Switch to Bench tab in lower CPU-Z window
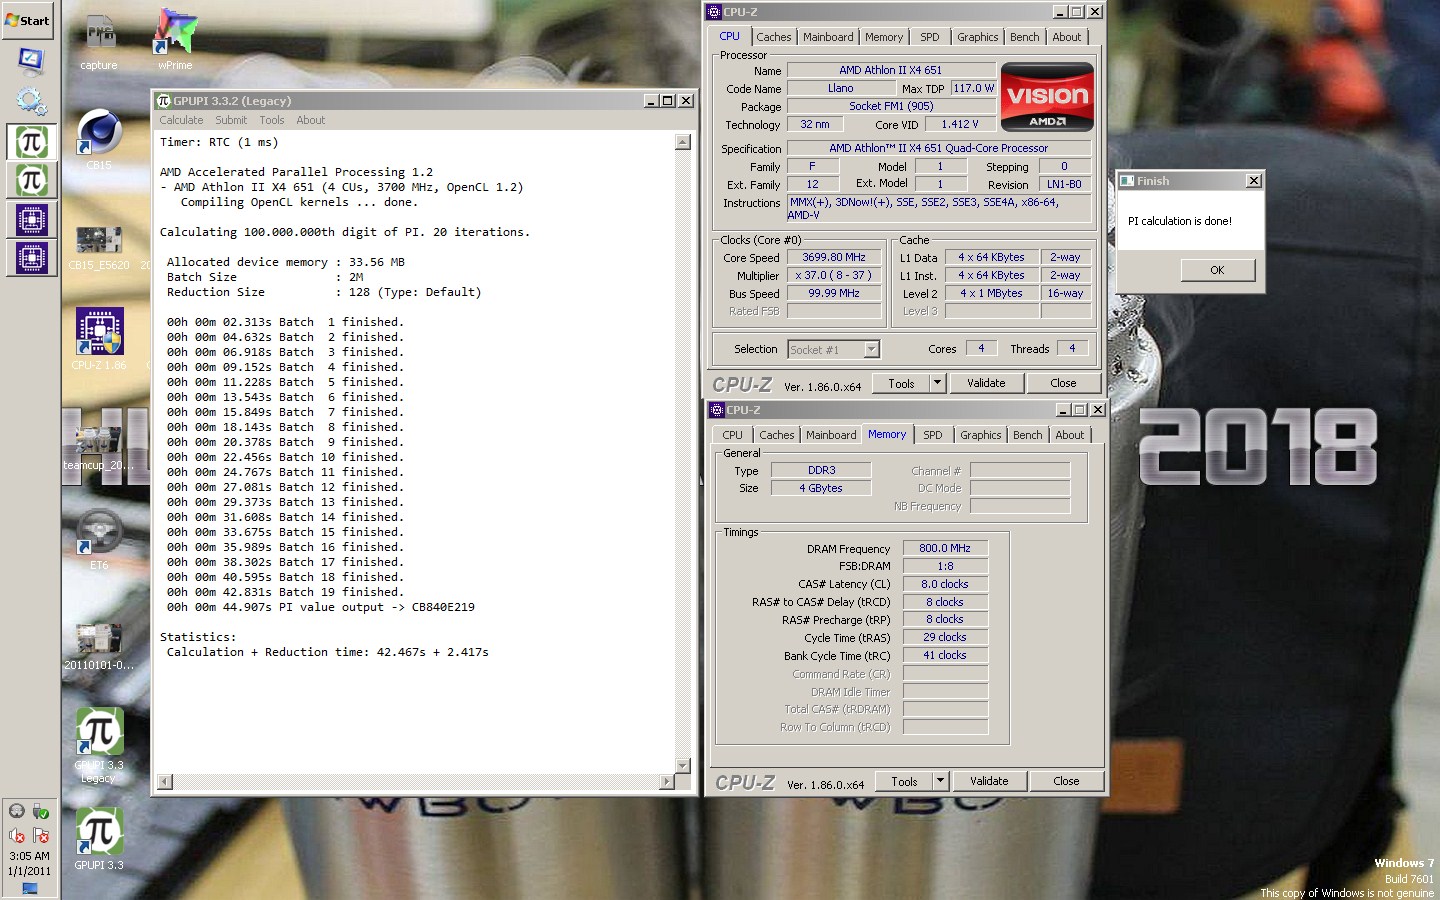1440x900 pixels. coord(1027,435)
